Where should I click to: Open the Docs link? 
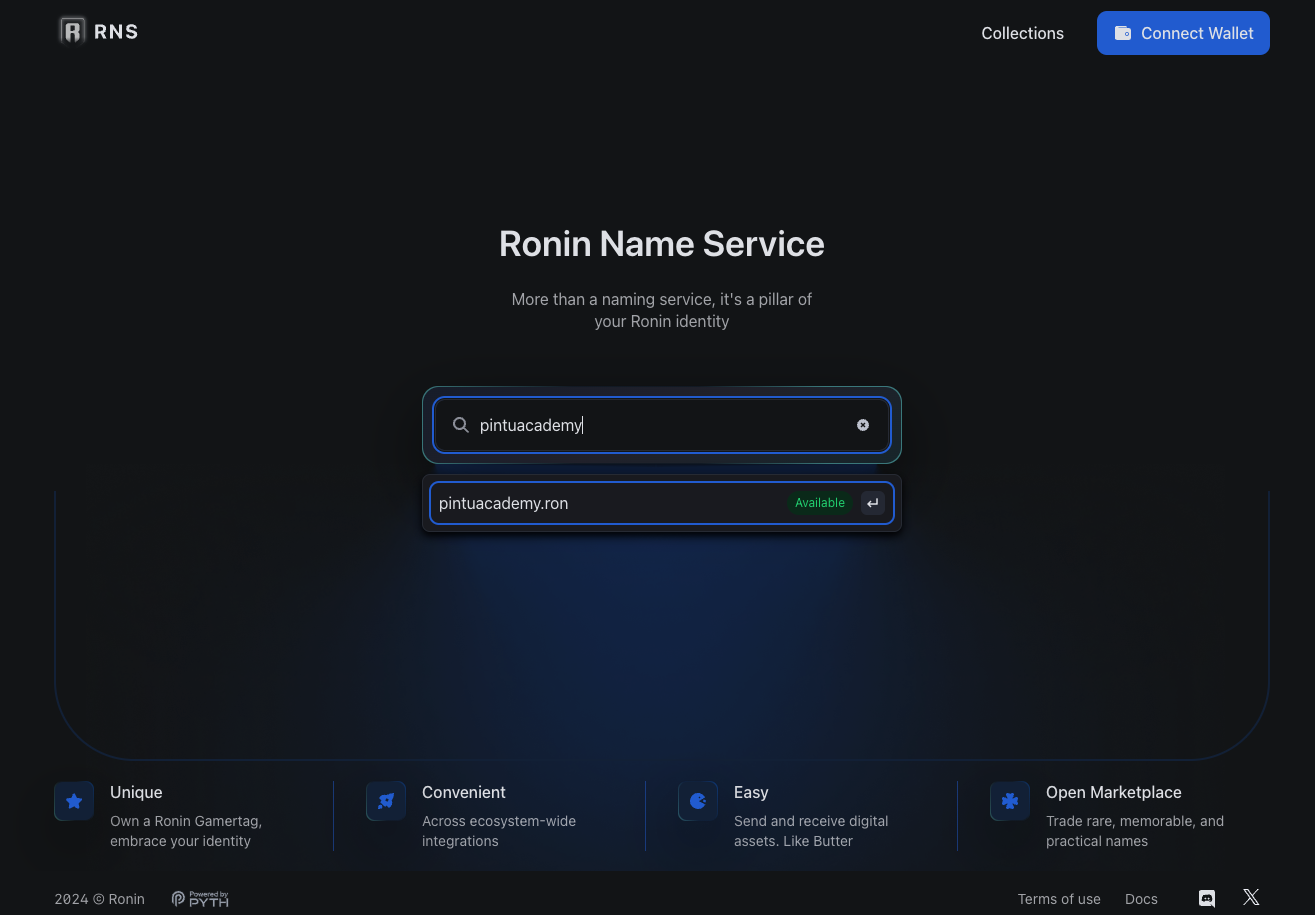[x=1141, y=898]
